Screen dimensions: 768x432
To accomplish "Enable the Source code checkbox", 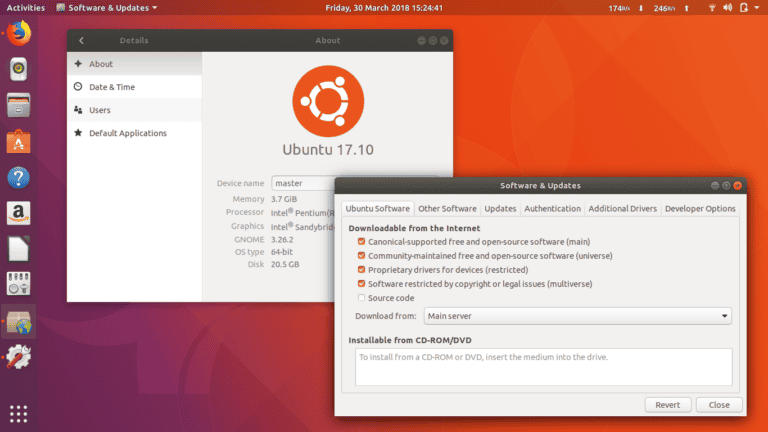I will pos(361,298).
